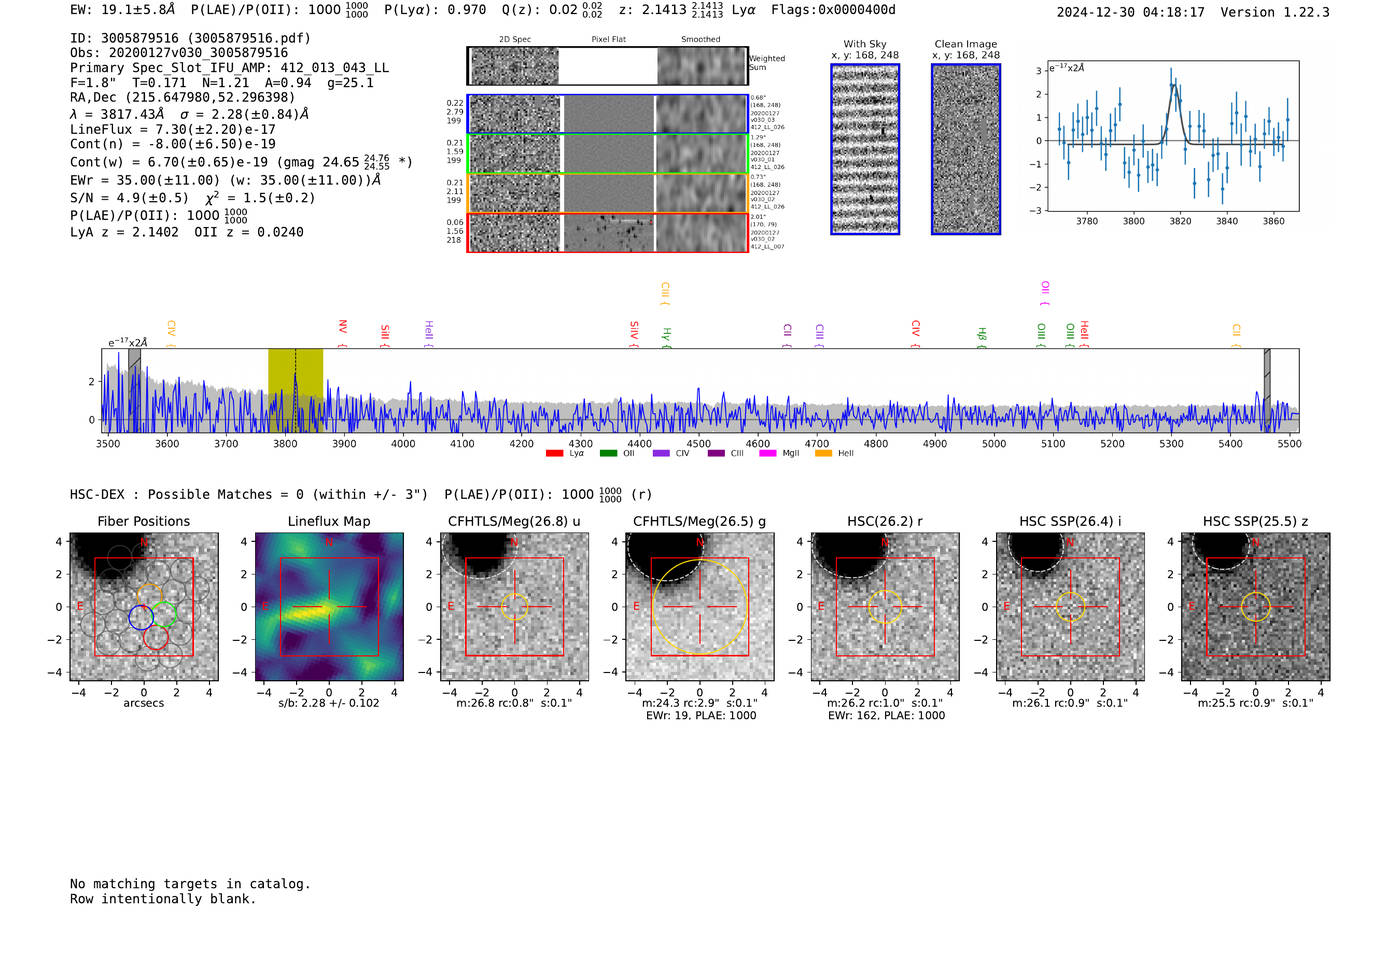1400x953 pixels.
Task: Click the yellow highlighted region in spectrum
Action: click(x=295, y=390)
